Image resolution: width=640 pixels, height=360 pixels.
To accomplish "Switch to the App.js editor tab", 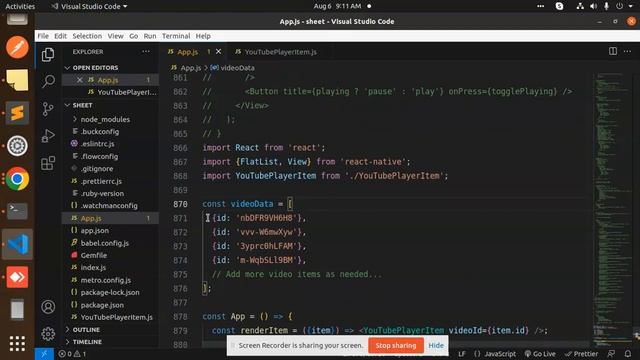I will coord(187,52).
